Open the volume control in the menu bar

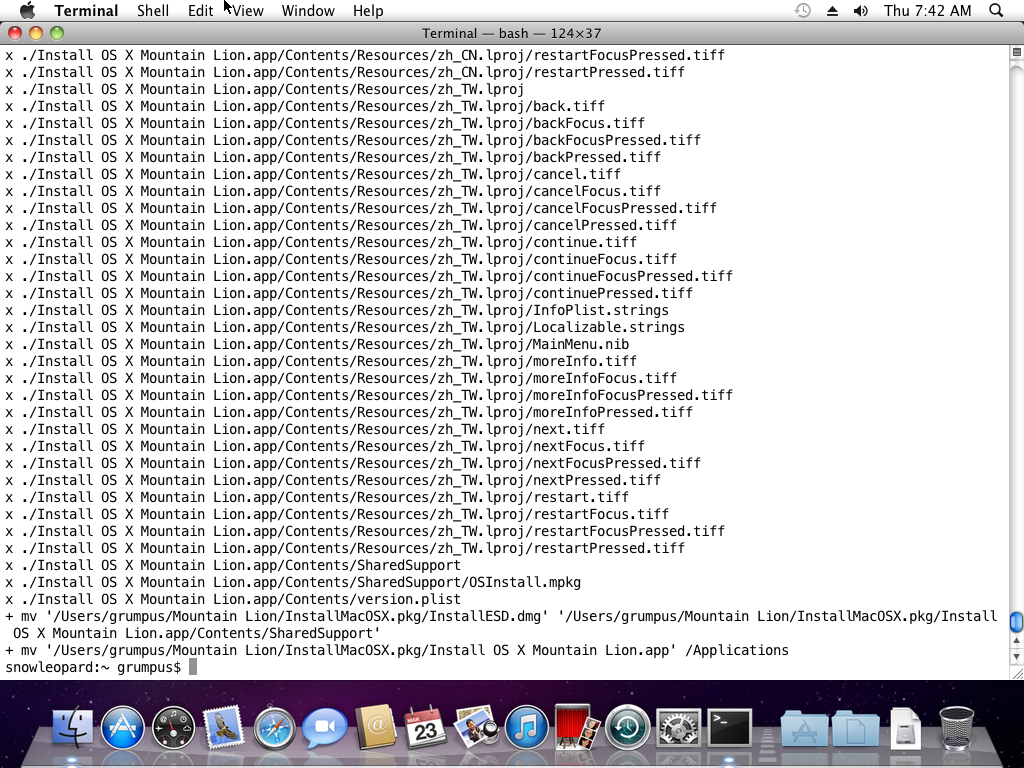[x=861, y=10]
